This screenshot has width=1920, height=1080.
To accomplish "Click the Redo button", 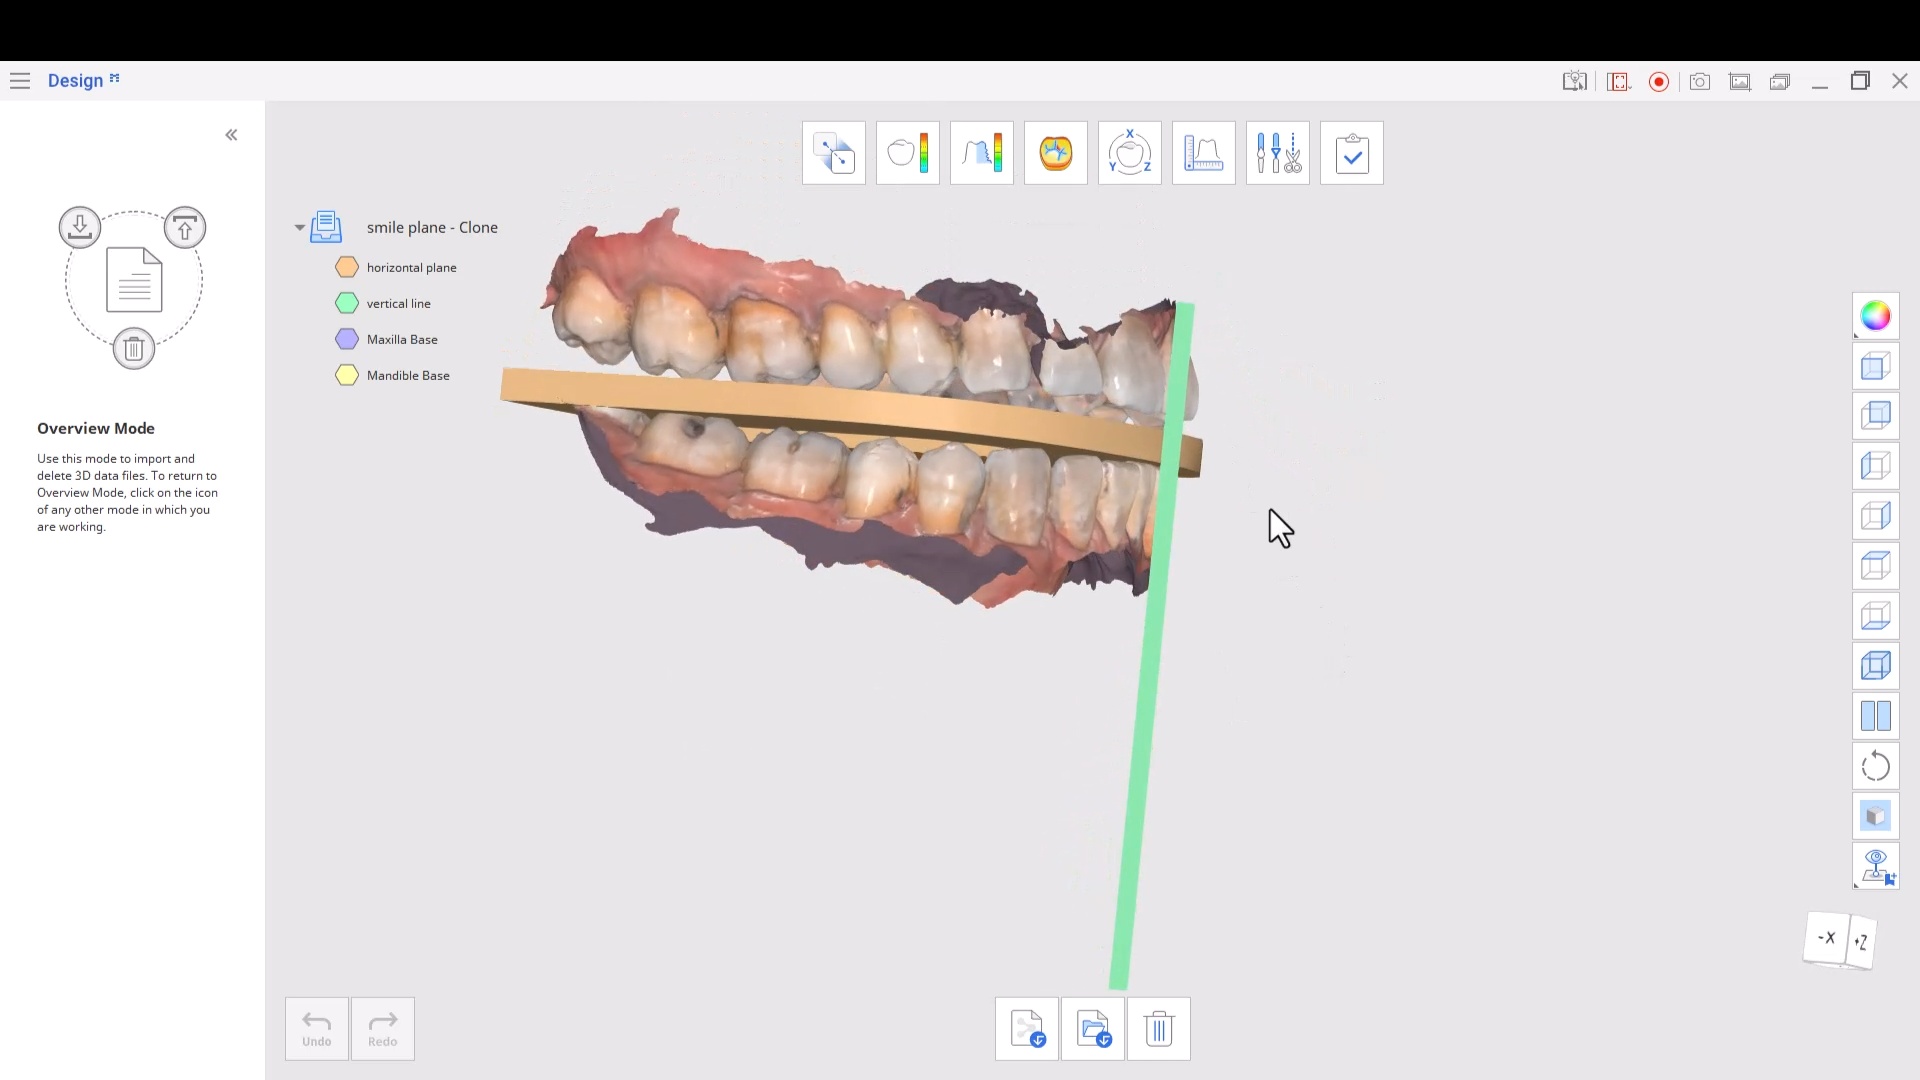I will [x=382, y=1028].
